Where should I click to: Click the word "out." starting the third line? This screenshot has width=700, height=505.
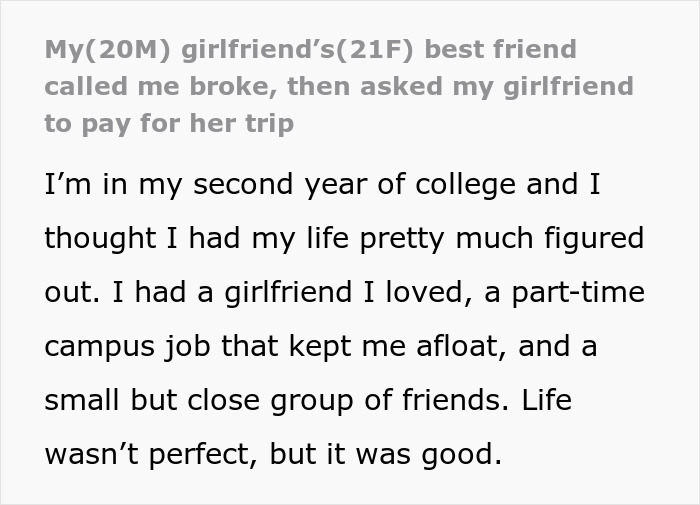click(x=70, y=294)
